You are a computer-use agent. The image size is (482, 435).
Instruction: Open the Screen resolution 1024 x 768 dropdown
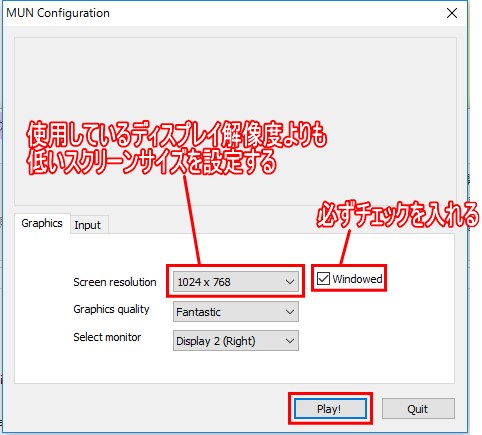236,282
